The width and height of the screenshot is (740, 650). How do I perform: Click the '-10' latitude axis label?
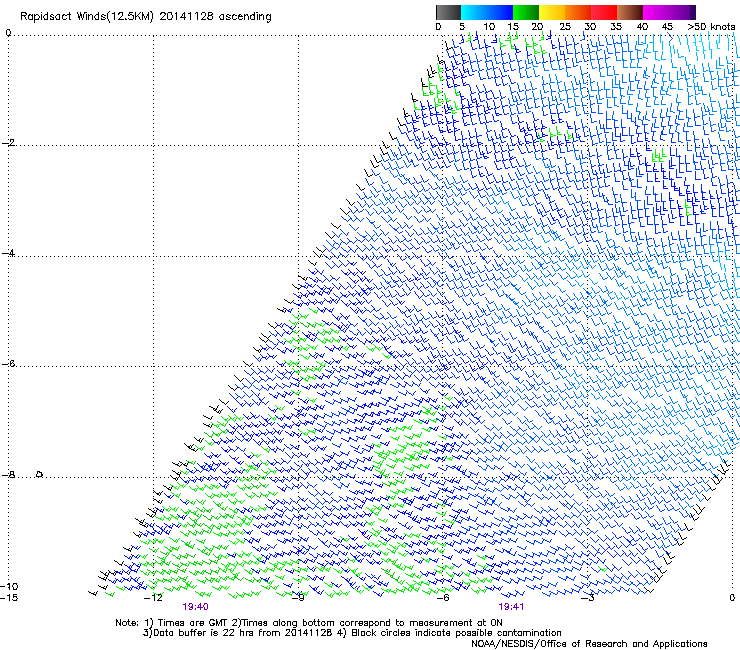point(9,586)
